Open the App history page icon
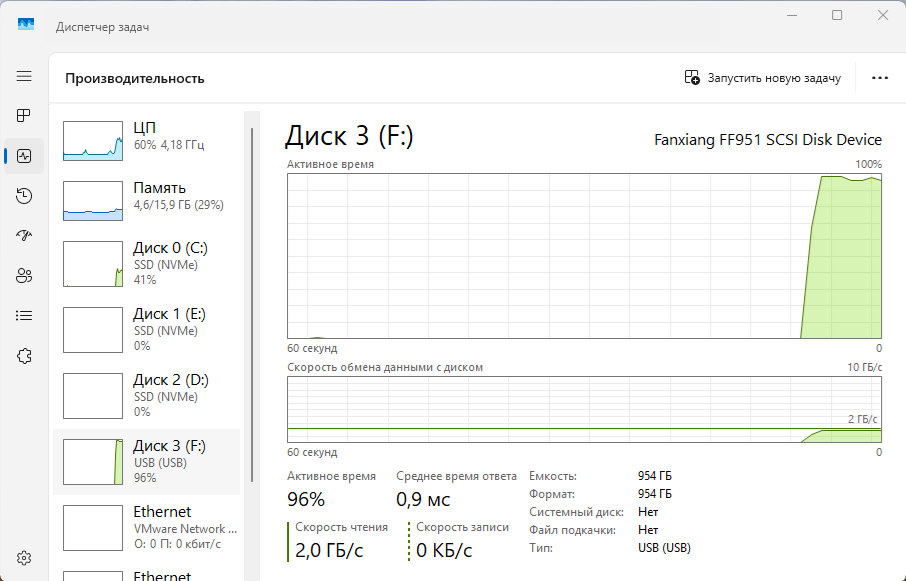906x581 pixels. (x=24, y=196)
